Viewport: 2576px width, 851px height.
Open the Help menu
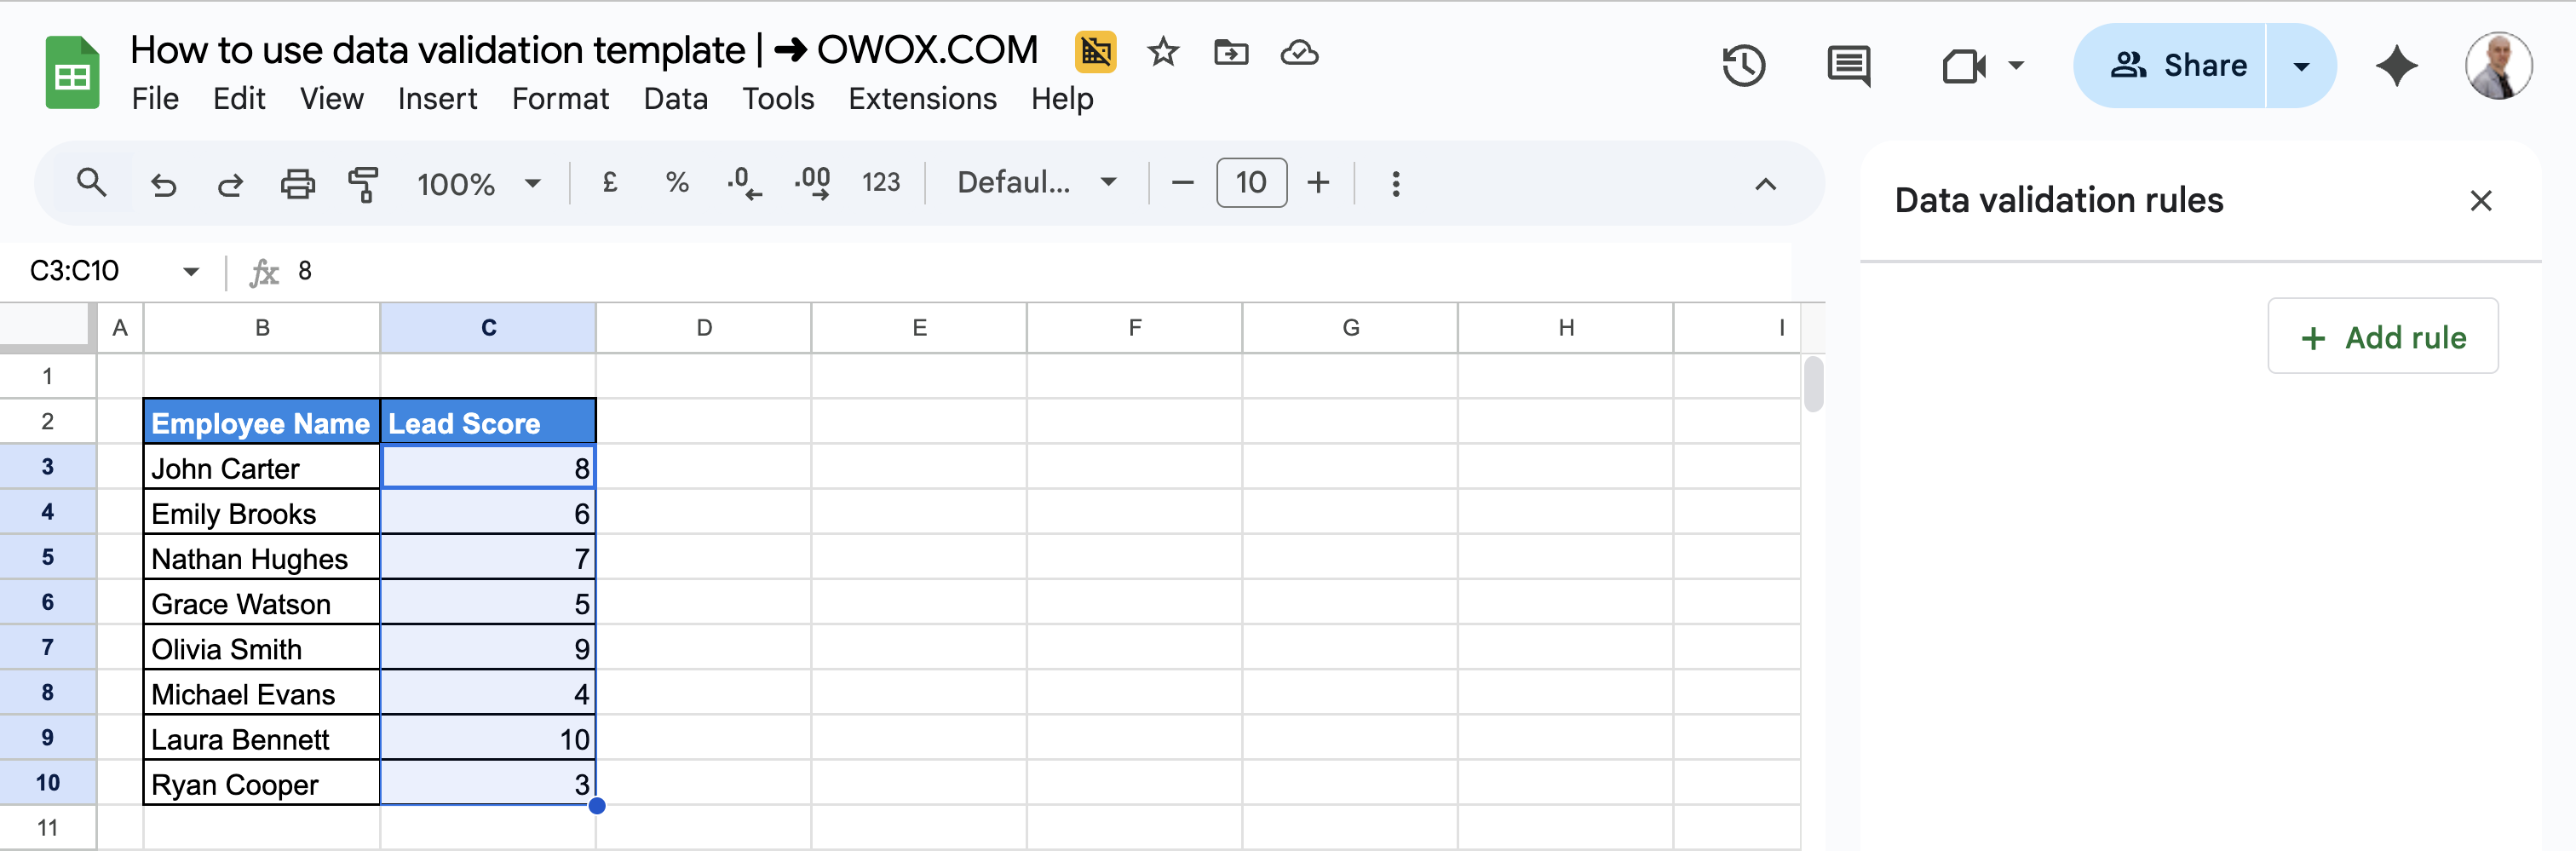point(1062,99)
